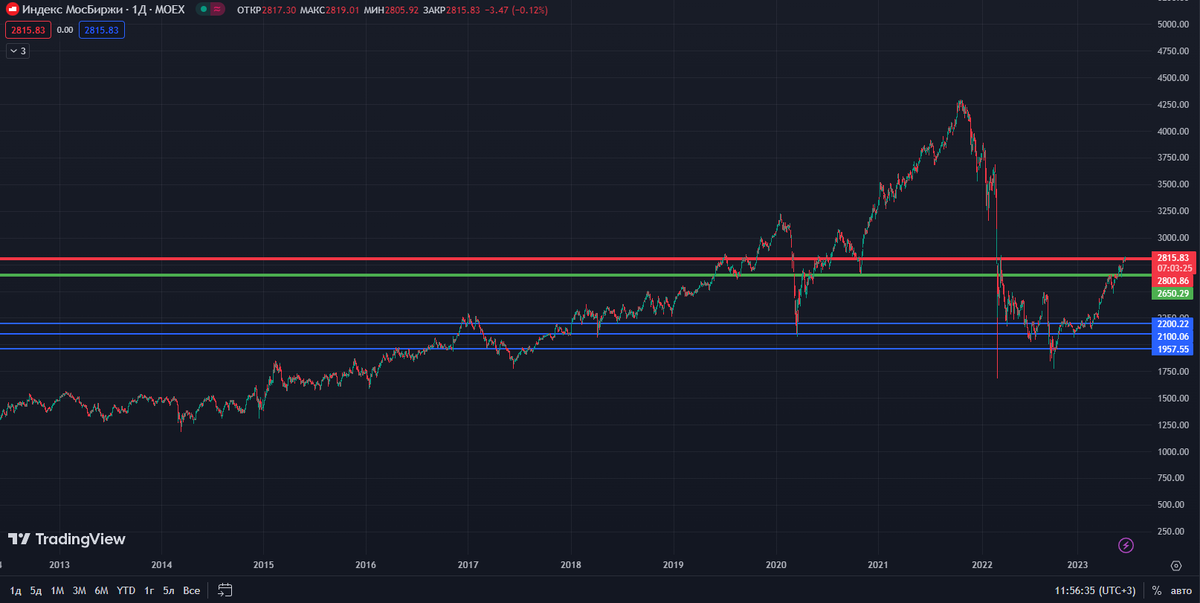The height and width of the screenshot is (603, 1200).
Task: Toggle percent scale with % button
Action: [x=1157, y=590]
